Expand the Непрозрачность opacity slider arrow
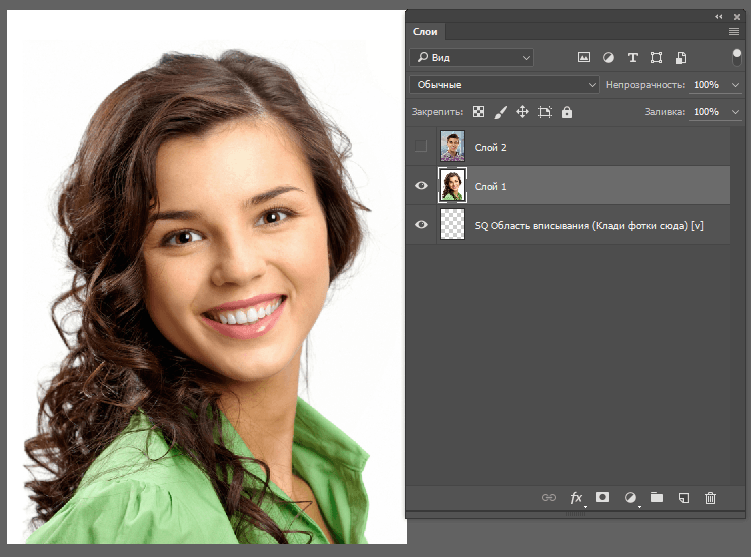751x557 pixels. 735,85
